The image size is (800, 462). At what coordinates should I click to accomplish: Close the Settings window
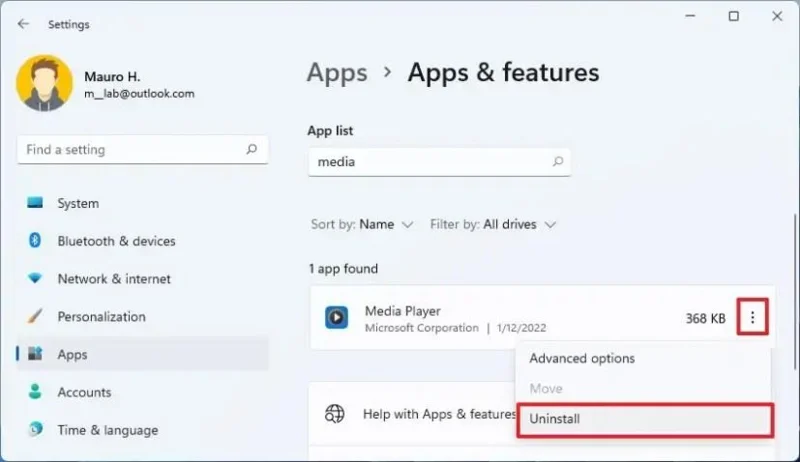tap(777, 16)
